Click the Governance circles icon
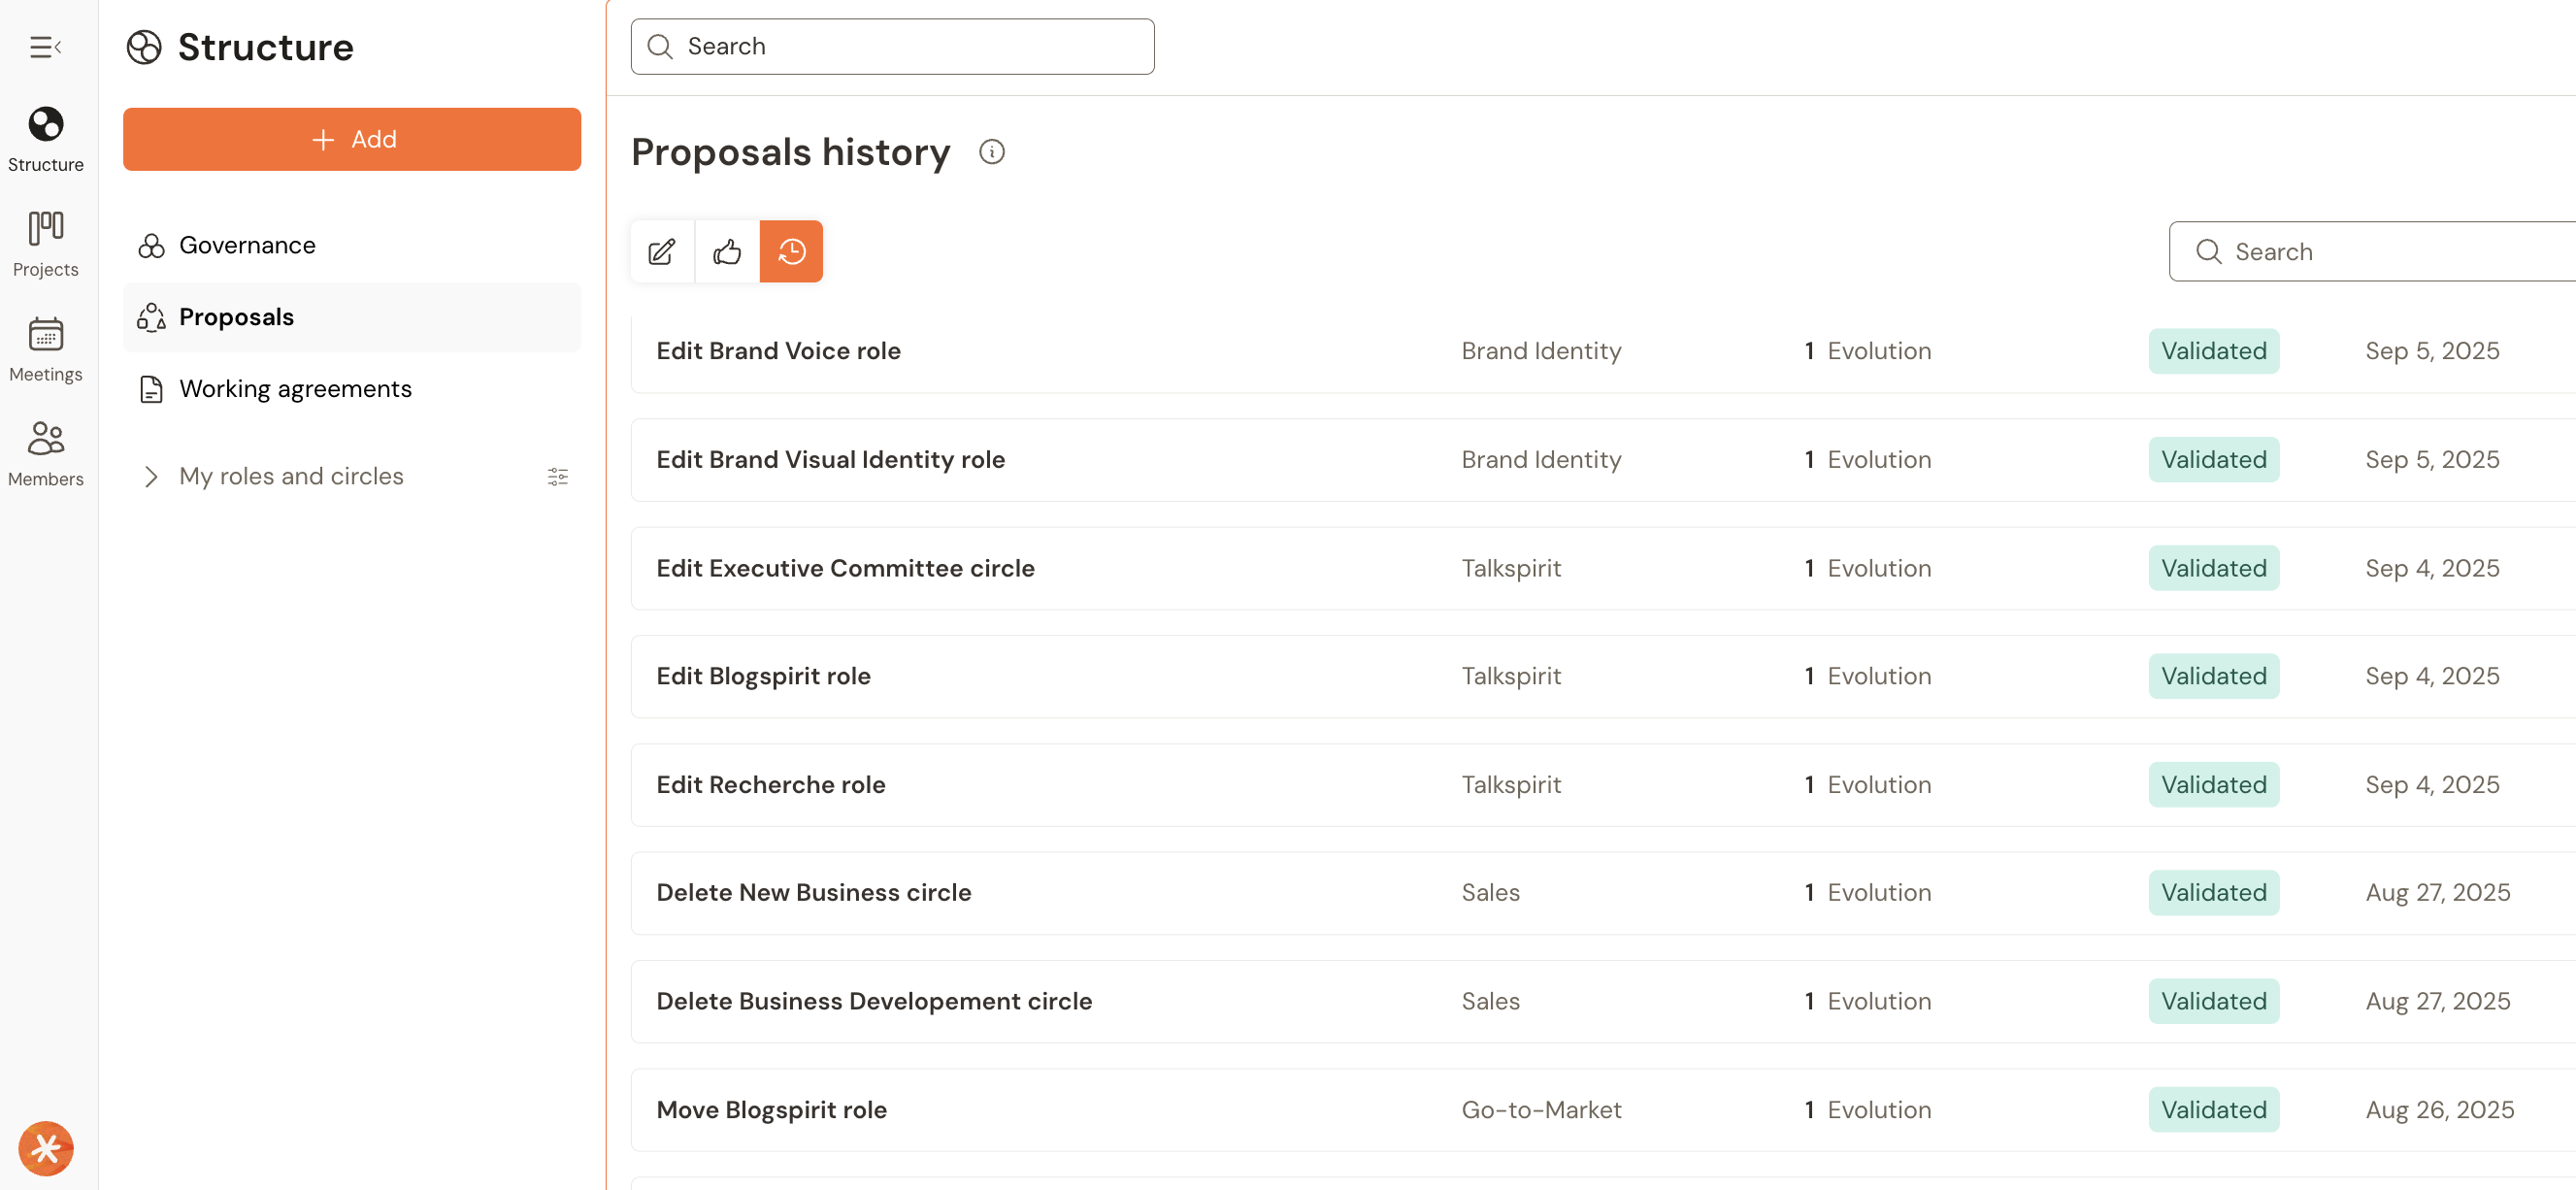The width and height of the screenshot is (2576, 1190). click(x=151, y=246)
